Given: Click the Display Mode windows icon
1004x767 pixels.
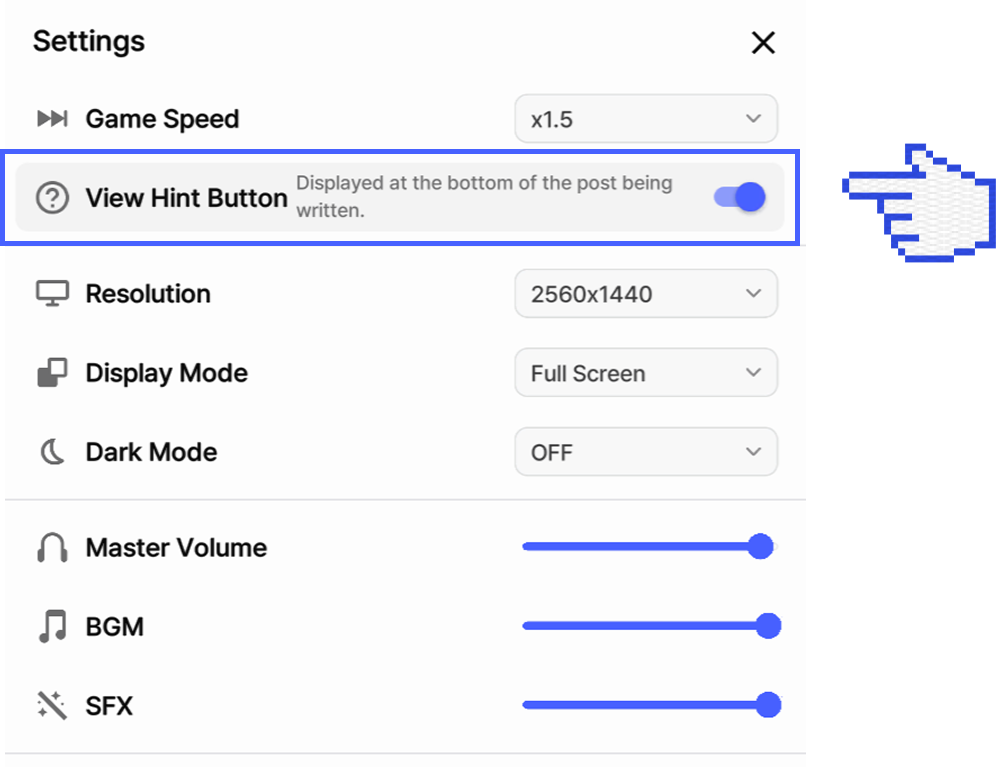Looking at the screenshot, I should coord(52,373).
